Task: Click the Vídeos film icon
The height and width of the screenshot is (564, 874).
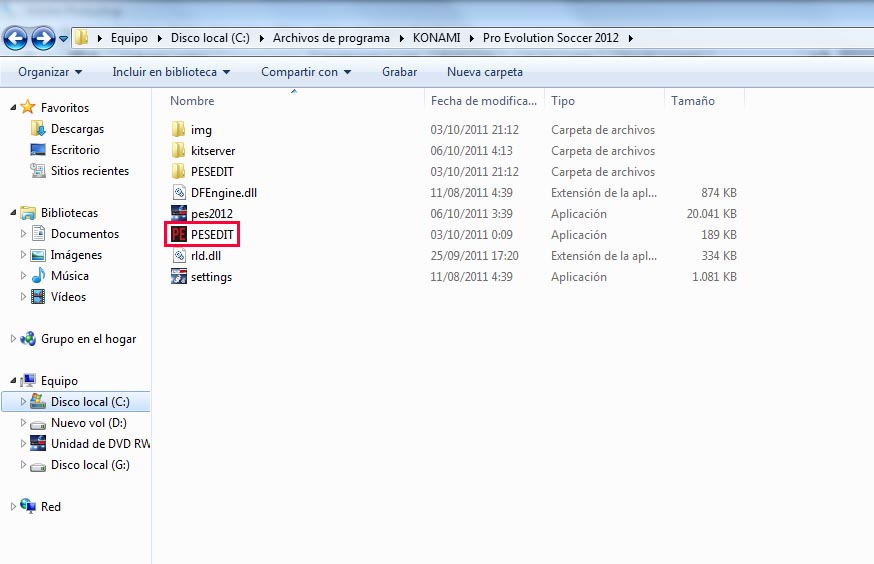Action: pyautogui.click(x=38, y=296)
